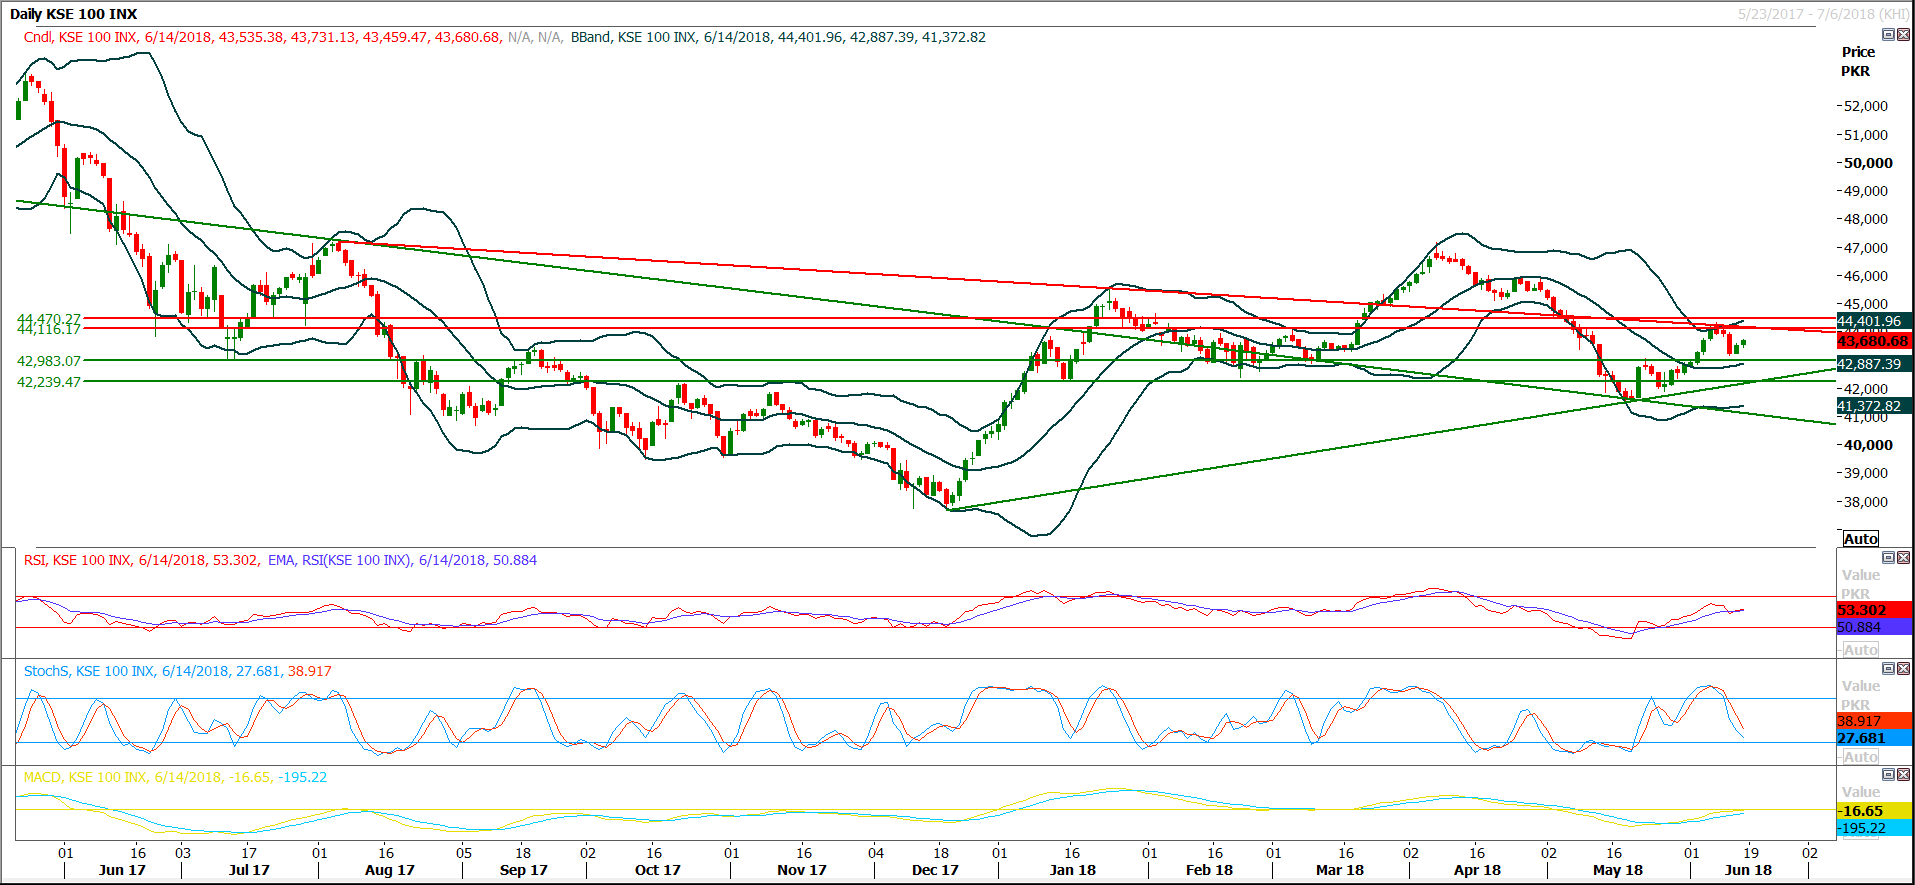The width and height of the screenshot is (1915, 885).
Task: Toggle Auto scaling on price axis
Action: point(1860,539)
